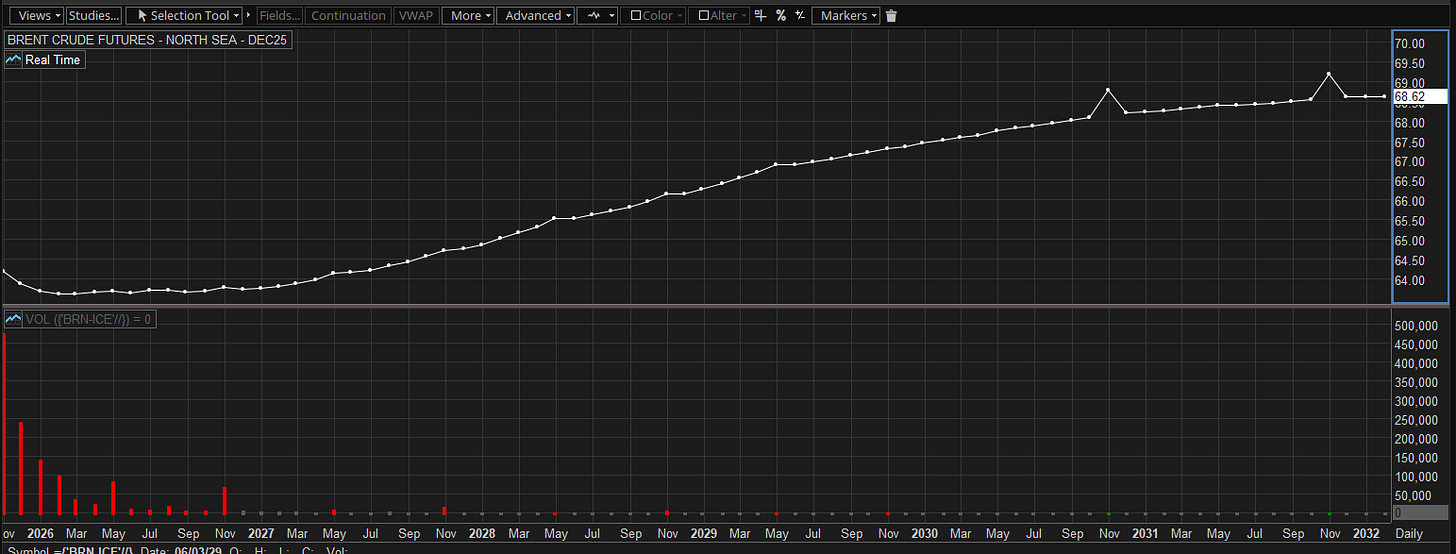The width and height of the screenshot is (1456, 554).
Task: Open the More dropdown menu
Action: pyautogui.click(x=468, y=16)
